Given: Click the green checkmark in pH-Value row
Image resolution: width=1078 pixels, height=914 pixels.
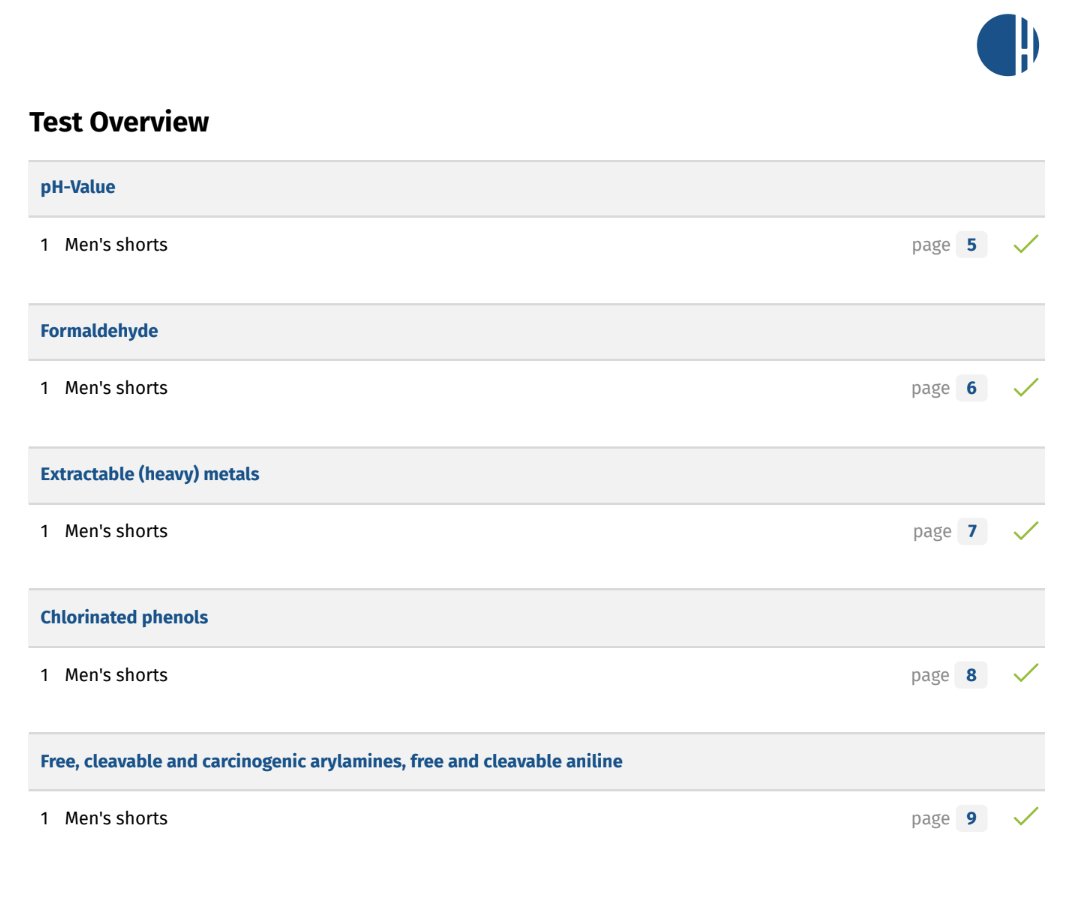Looking at the screenshot, I should click(1026, 243).
